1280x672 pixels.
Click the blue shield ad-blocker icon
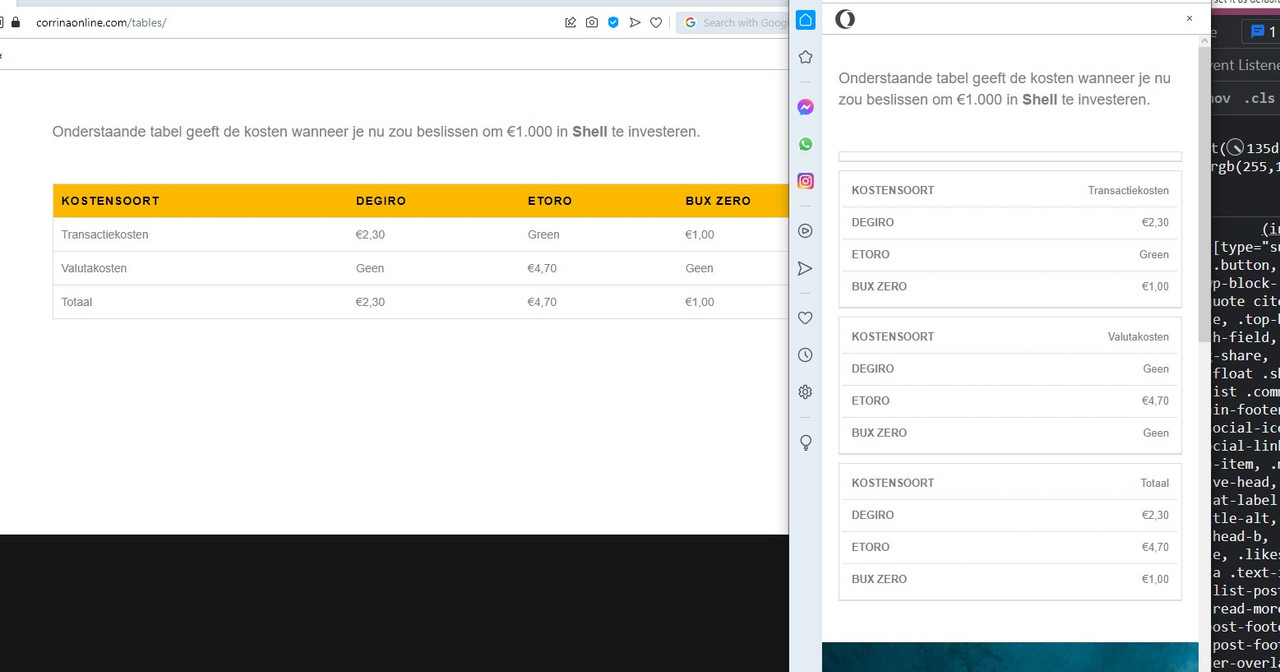[614, 22]
